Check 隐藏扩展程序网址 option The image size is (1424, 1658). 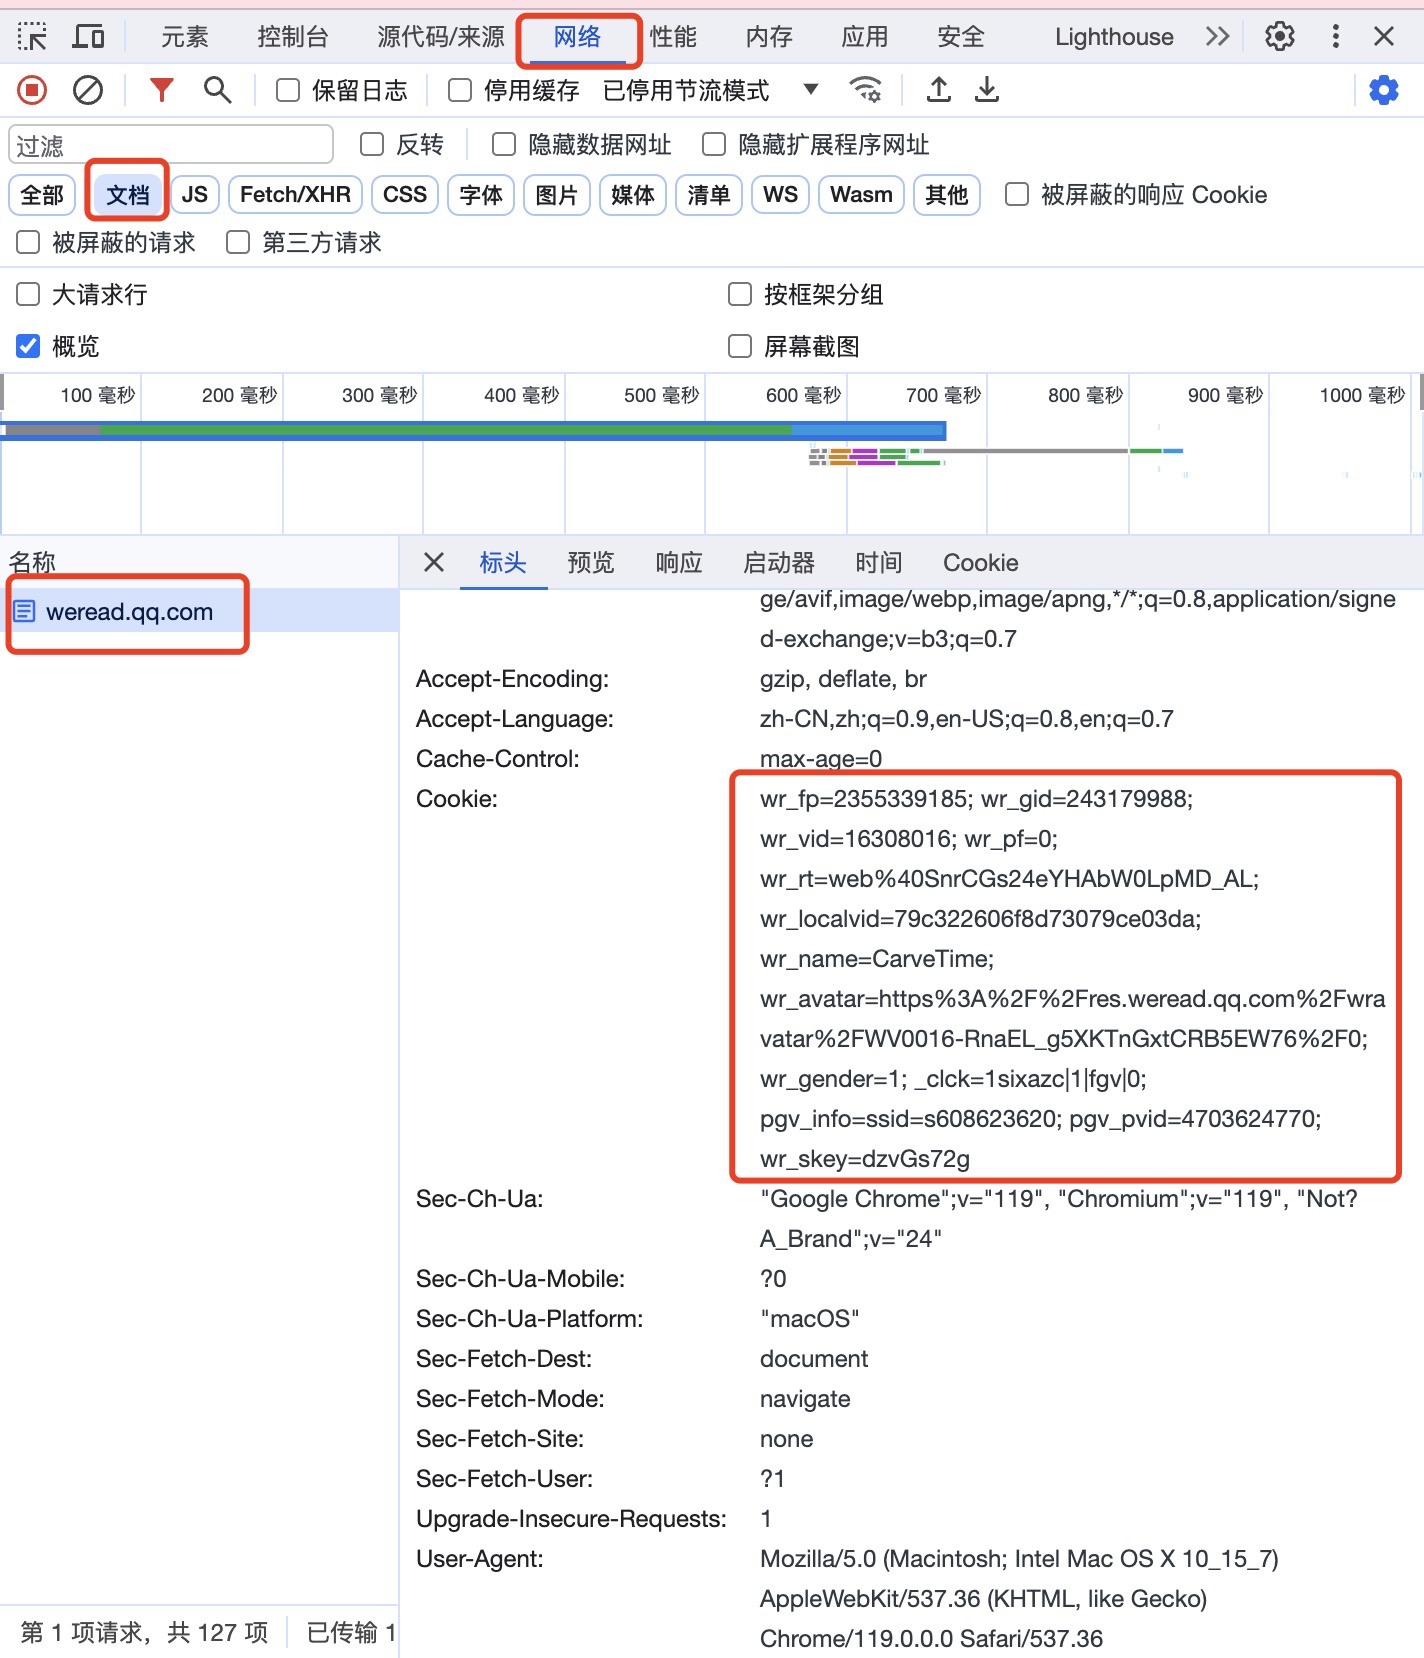click(x=714, y=145)
